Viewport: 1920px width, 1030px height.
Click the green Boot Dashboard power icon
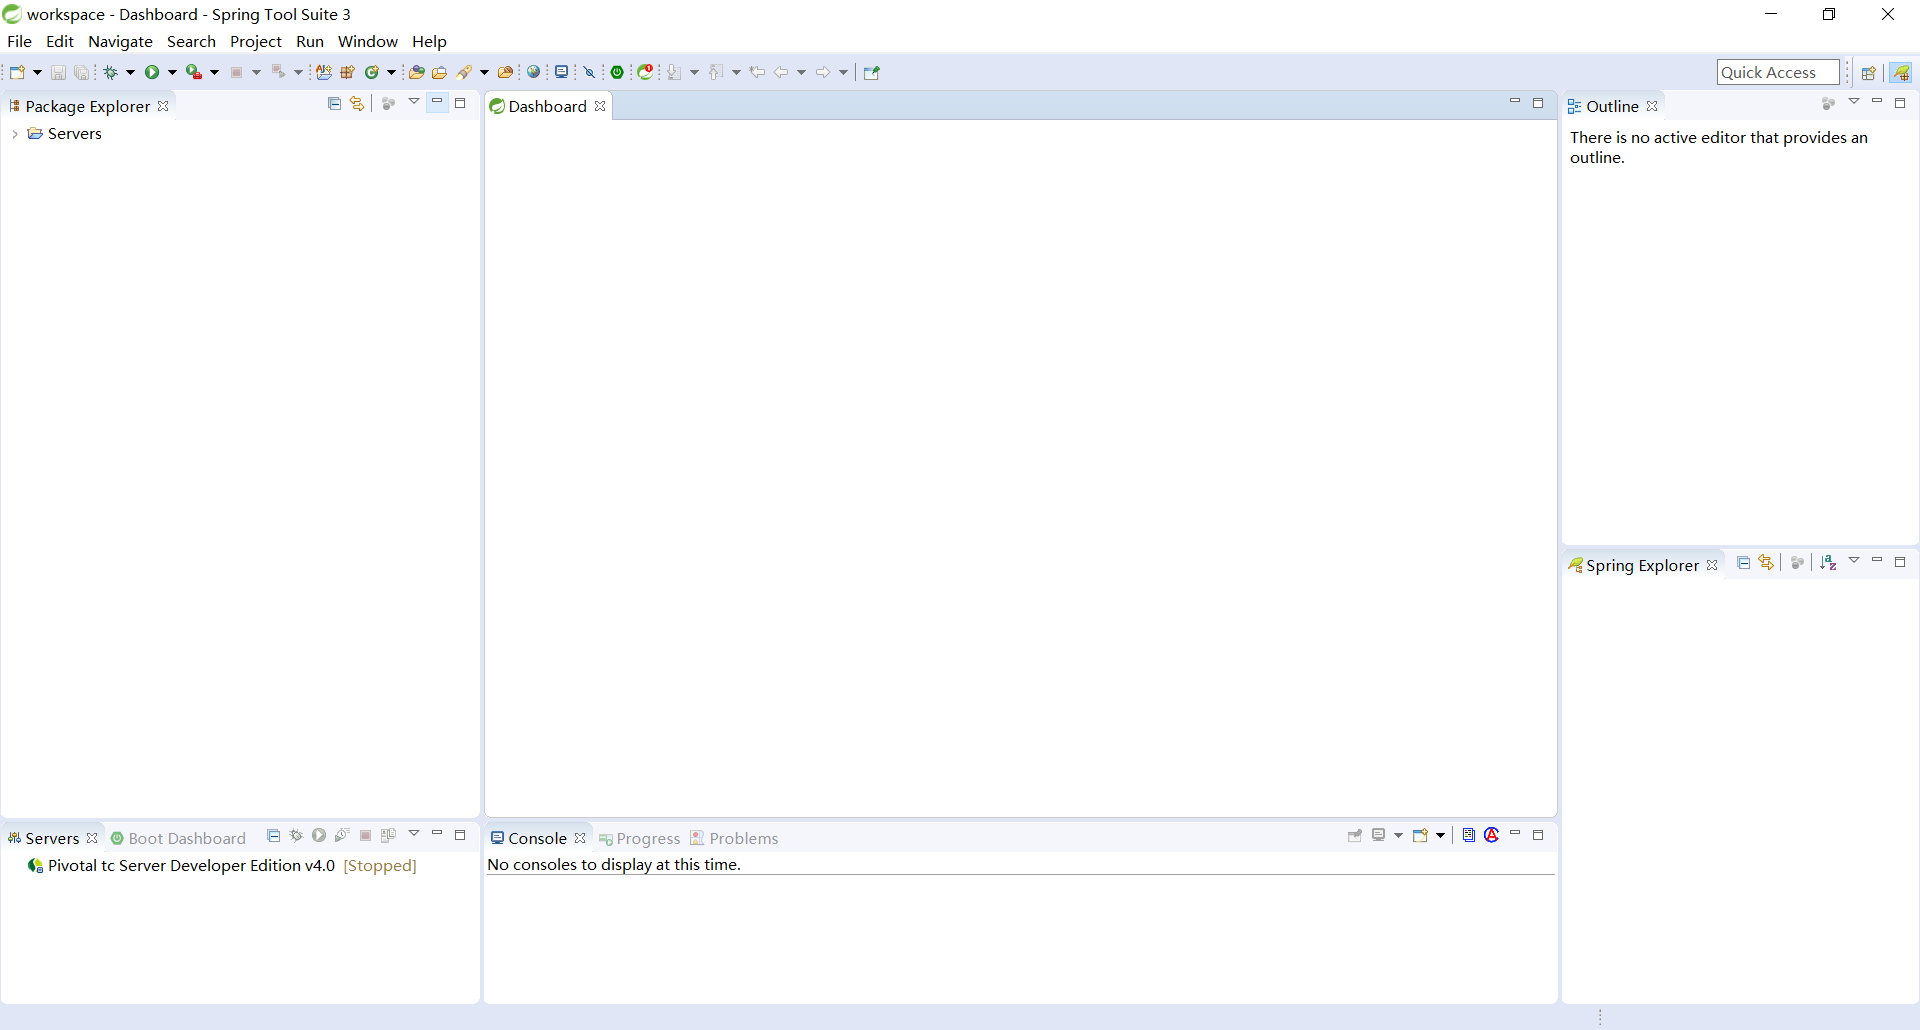coord(618,72)
